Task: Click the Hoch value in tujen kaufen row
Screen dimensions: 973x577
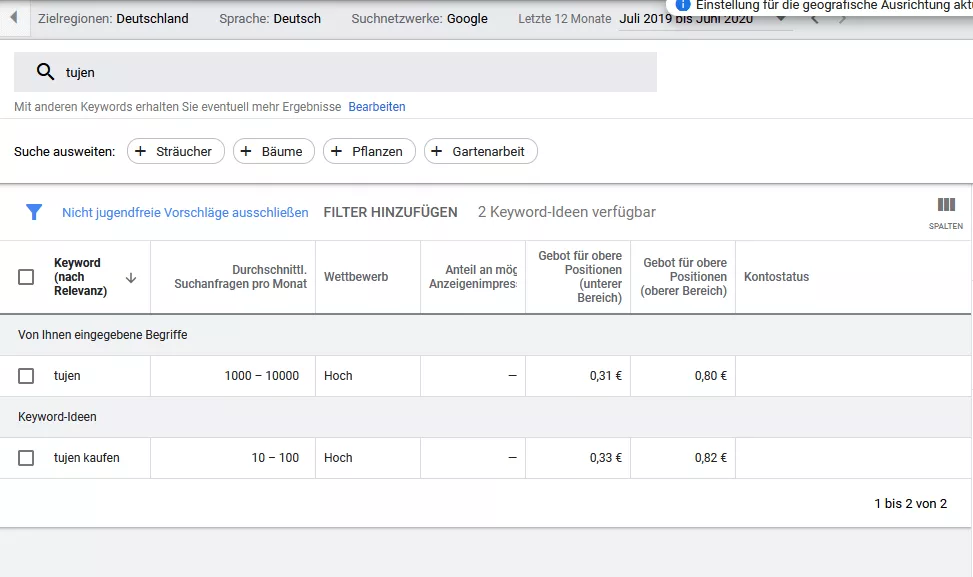Action: [x=338, y=458]
